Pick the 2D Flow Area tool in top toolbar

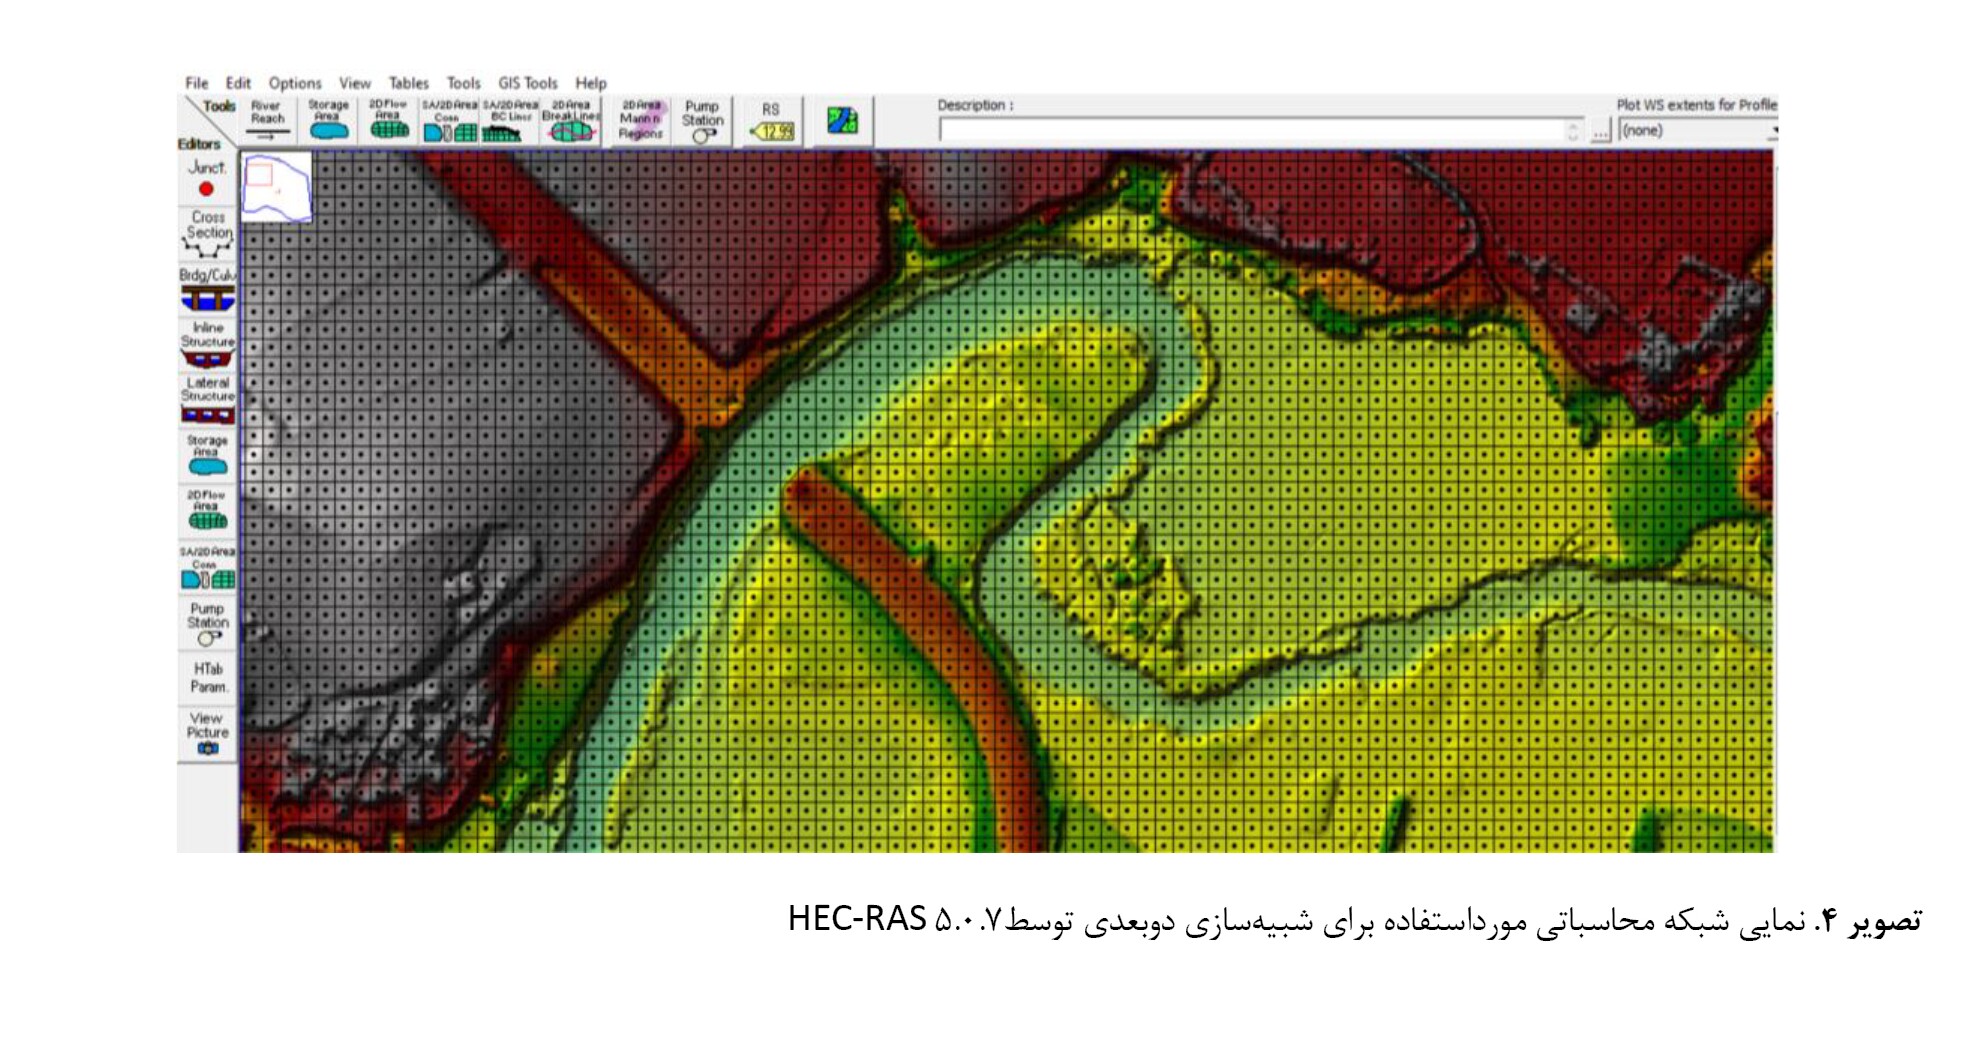coord(388,120)
